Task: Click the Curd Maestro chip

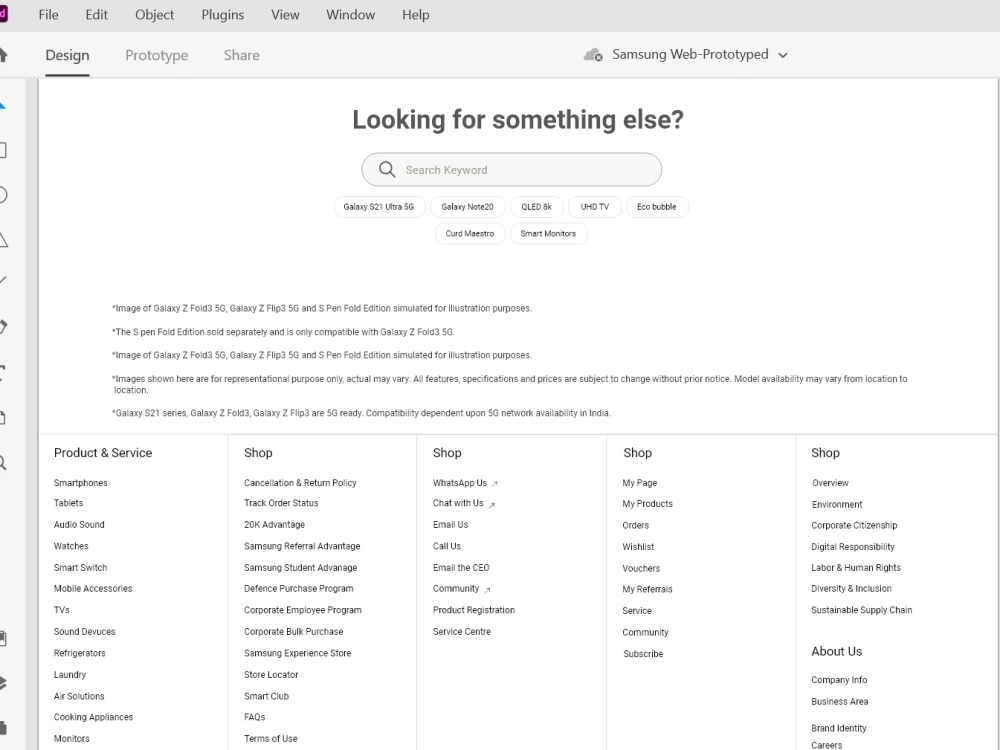Action: tap(470, 233)
